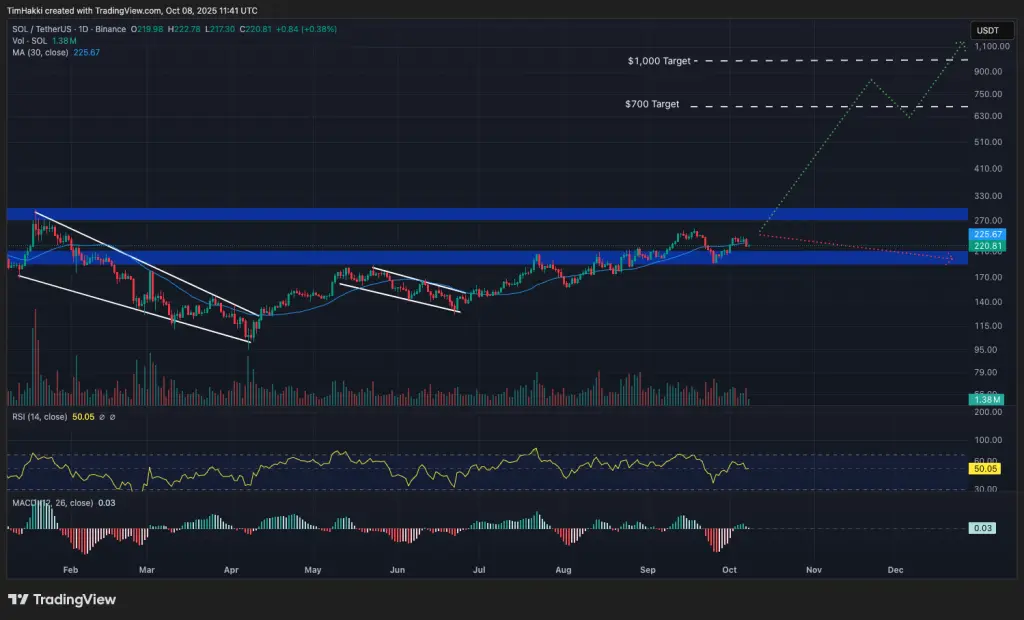Click the 1.38M volume tag on axis
1024x620 pixels.
tap(987, 400)
